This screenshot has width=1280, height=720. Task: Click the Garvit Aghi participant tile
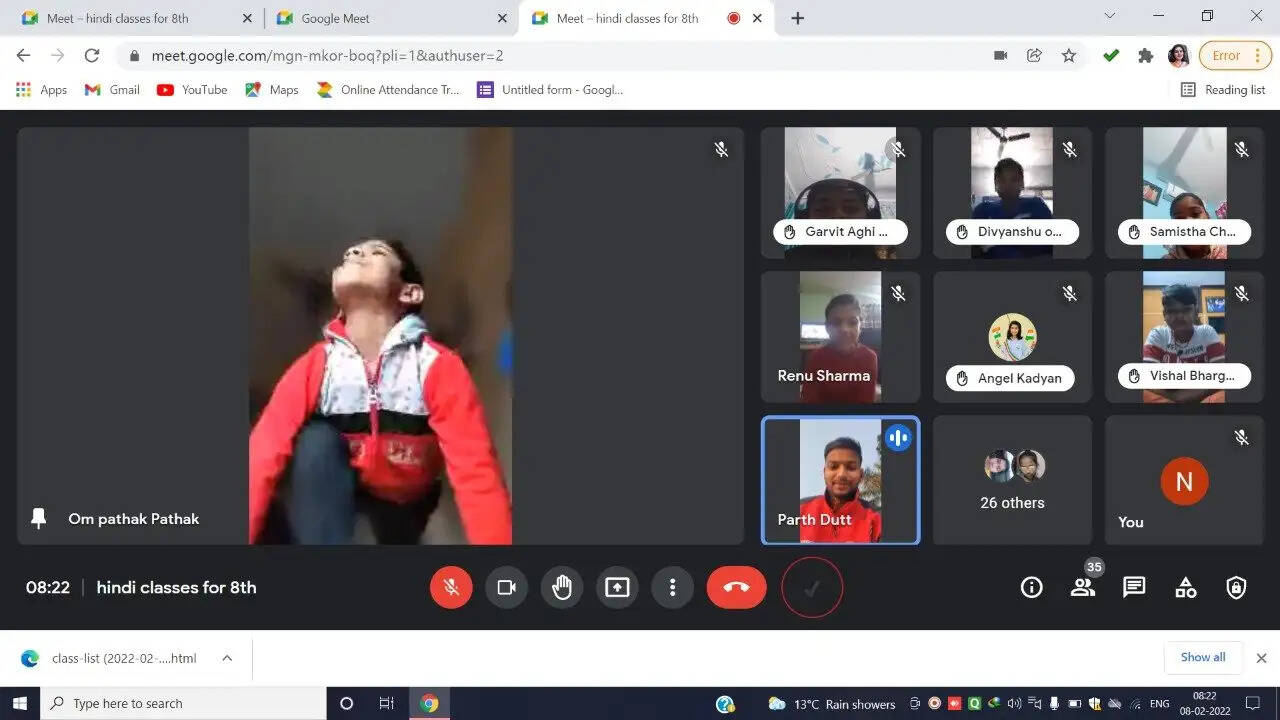tap(840, 192)
